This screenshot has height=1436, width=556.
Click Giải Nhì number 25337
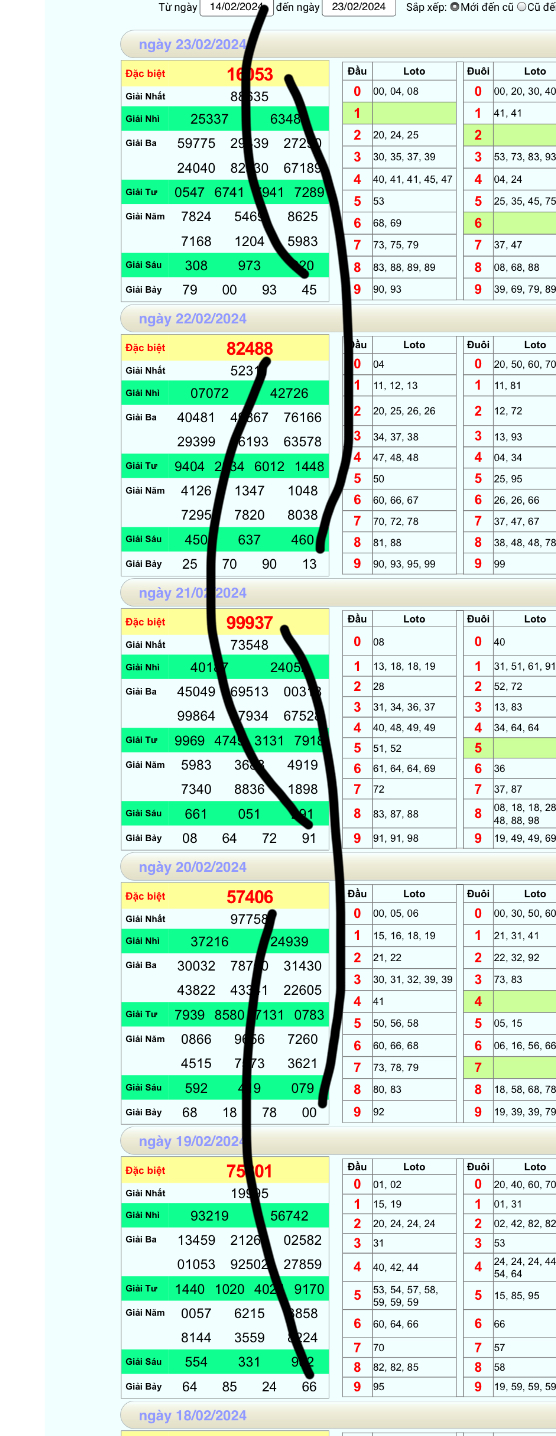pyautogui.click(x=209, y=119)
